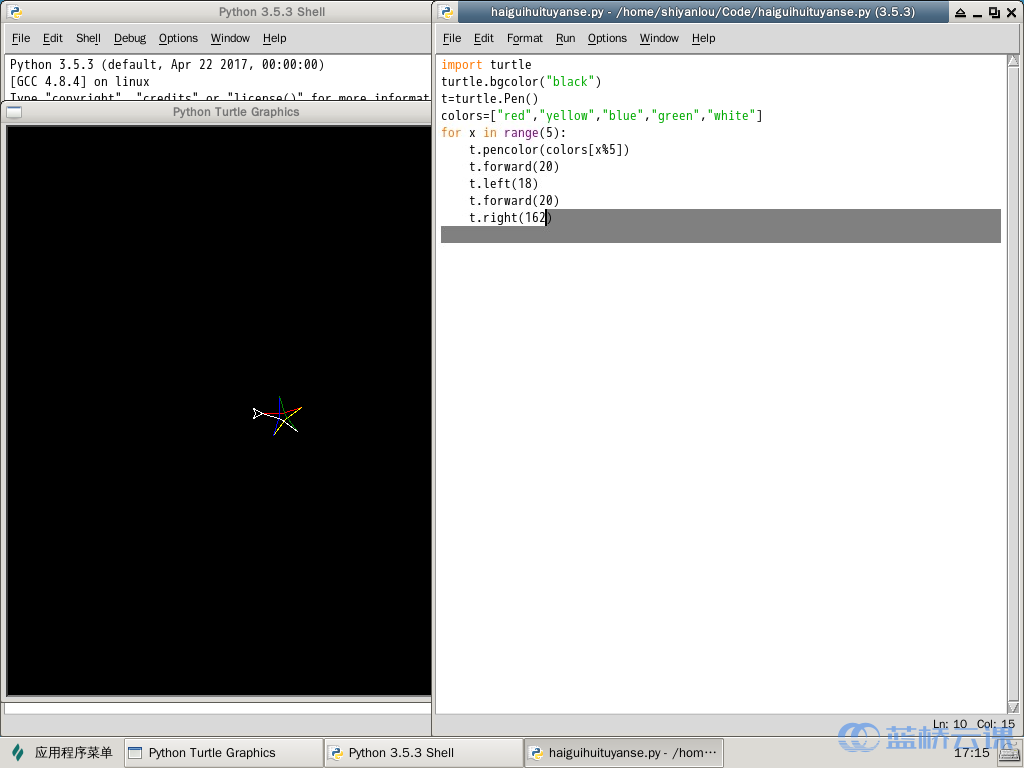Roll up the editor window with the shade button

[x=960, y=12]
